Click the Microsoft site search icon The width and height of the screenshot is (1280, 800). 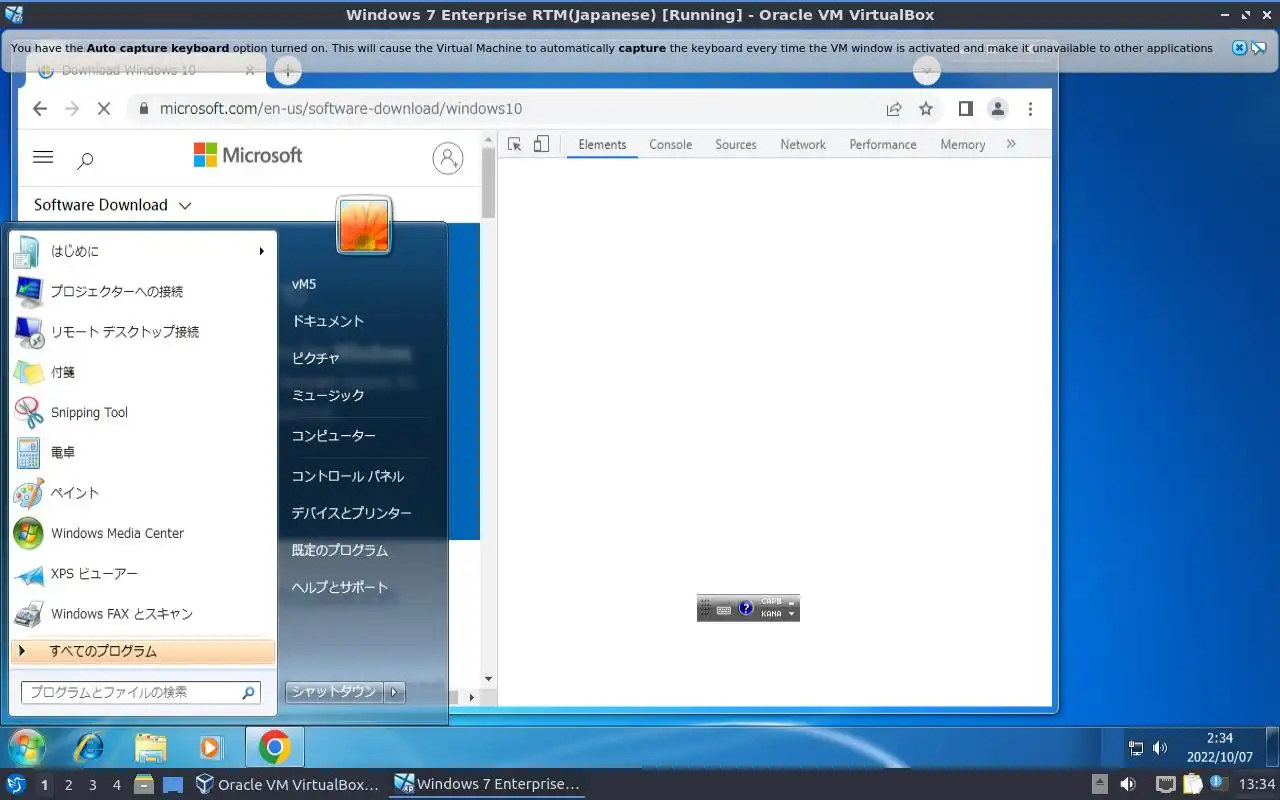tap(86, 160)
